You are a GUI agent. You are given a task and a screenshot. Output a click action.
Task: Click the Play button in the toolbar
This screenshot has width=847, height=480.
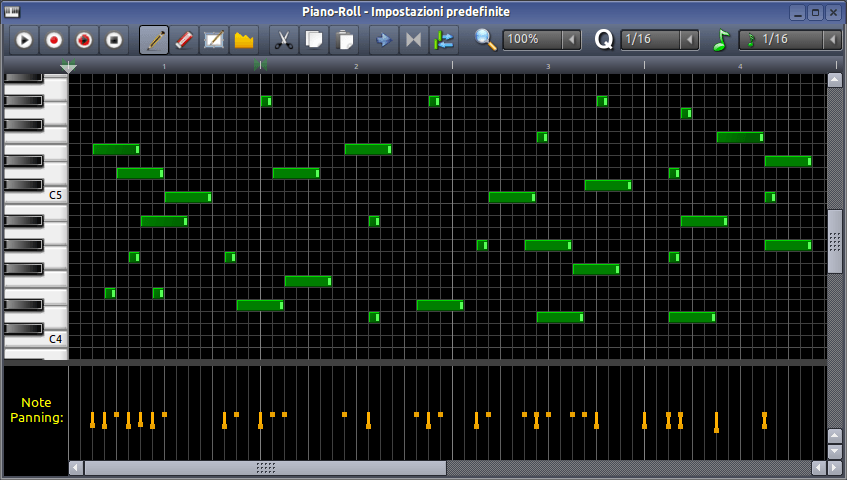[x=24, y=40]
